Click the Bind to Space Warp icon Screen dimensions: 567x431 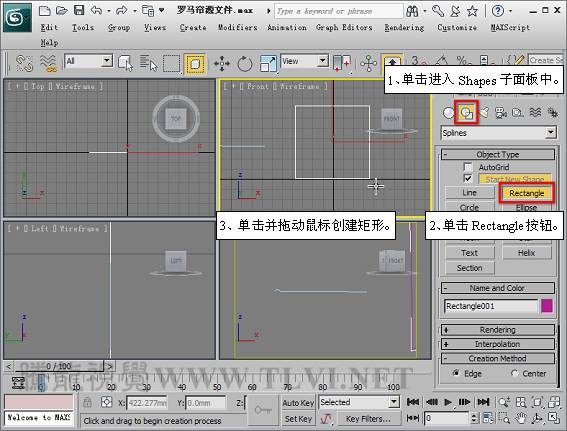(48, 63)
